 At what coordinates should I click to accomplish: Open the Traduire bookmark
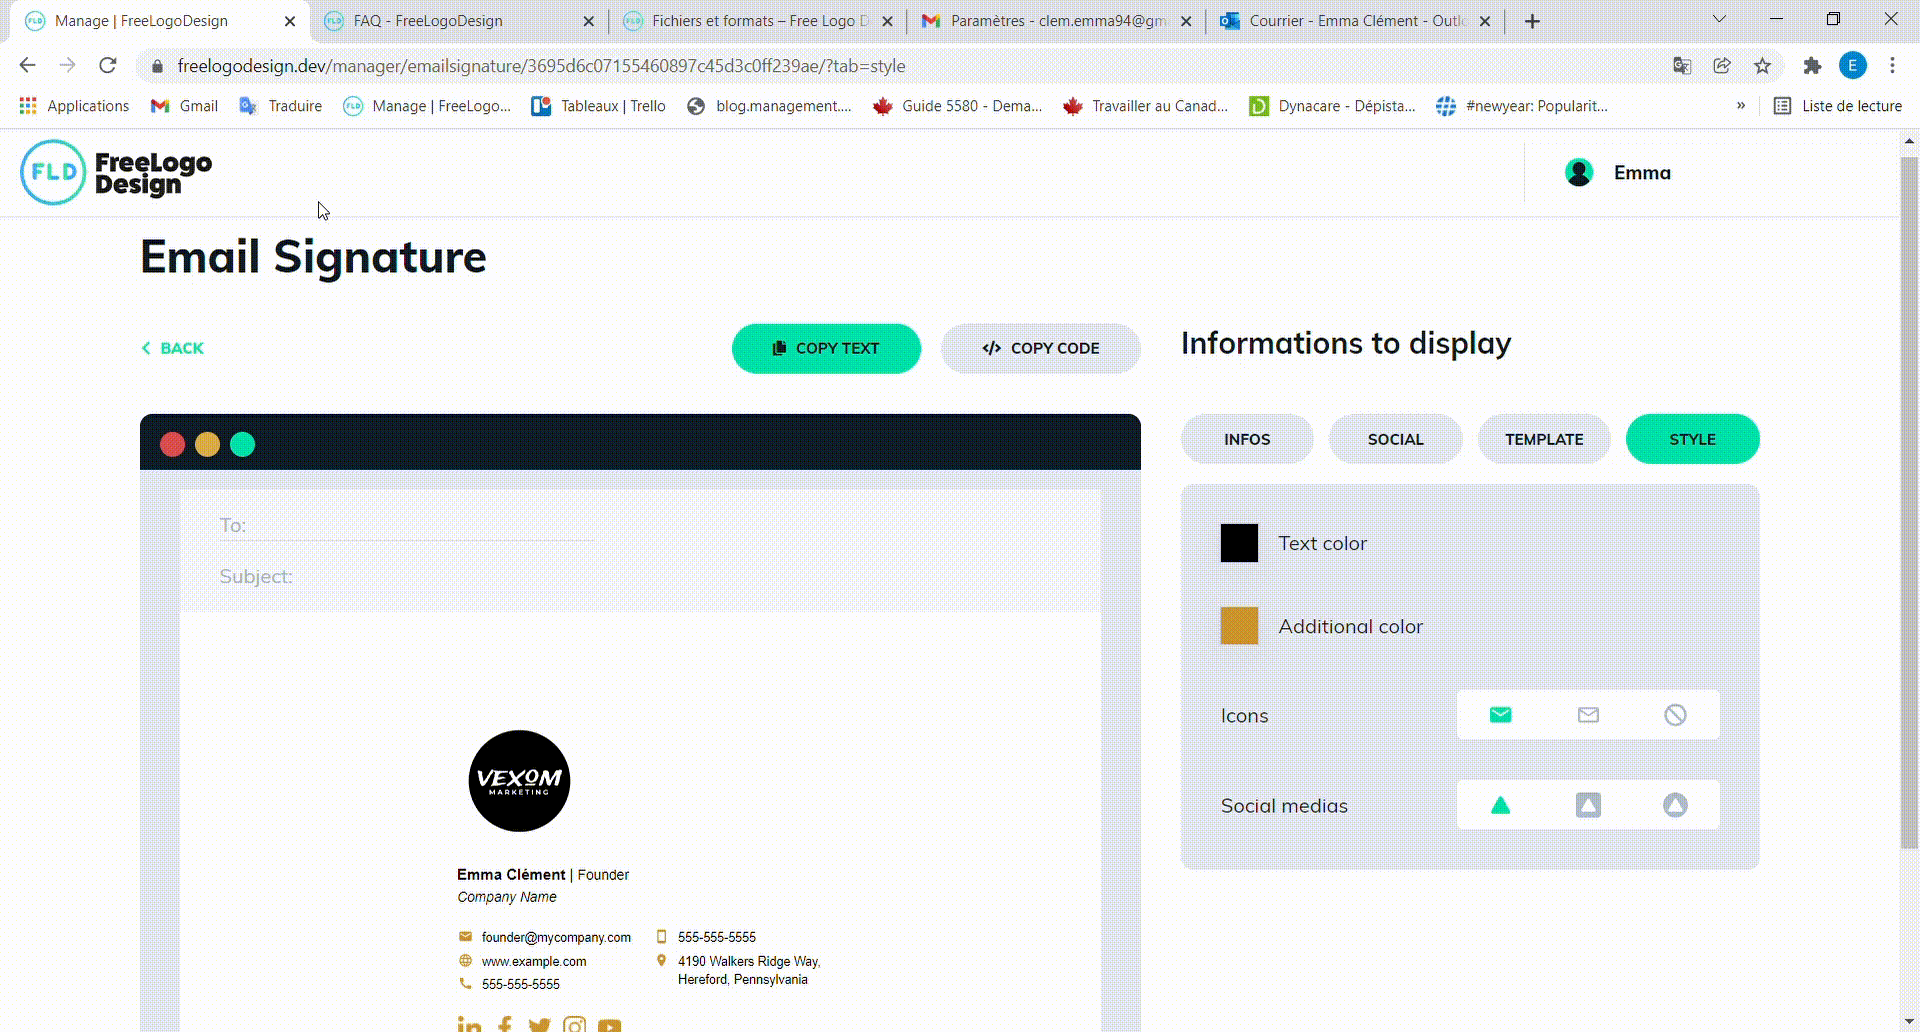click(281, 106)
